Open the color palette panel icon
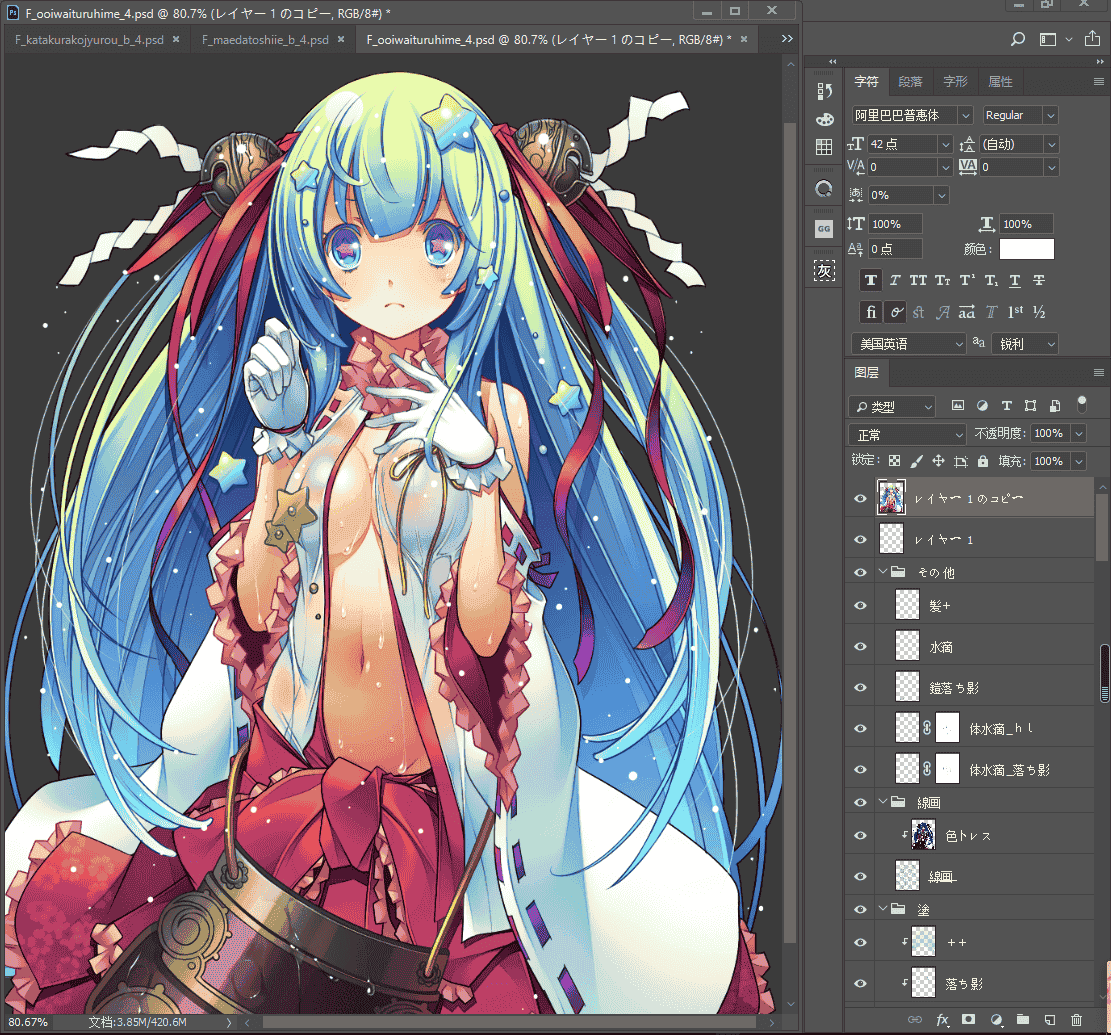Image resolution: width=1111 pixels, height=1035 pixels. pos(824,119)
